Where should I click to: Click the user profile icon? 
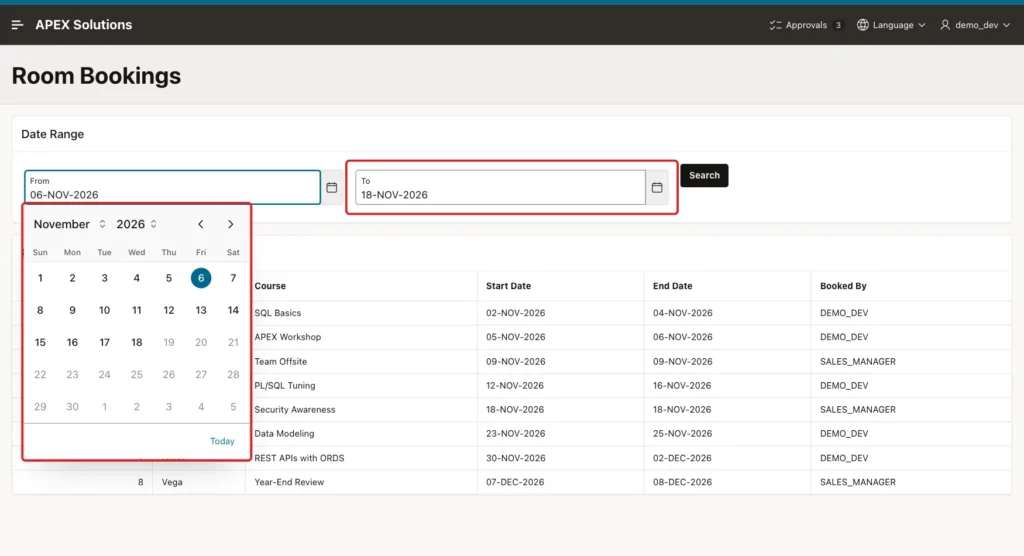click(x=945, y=25)
